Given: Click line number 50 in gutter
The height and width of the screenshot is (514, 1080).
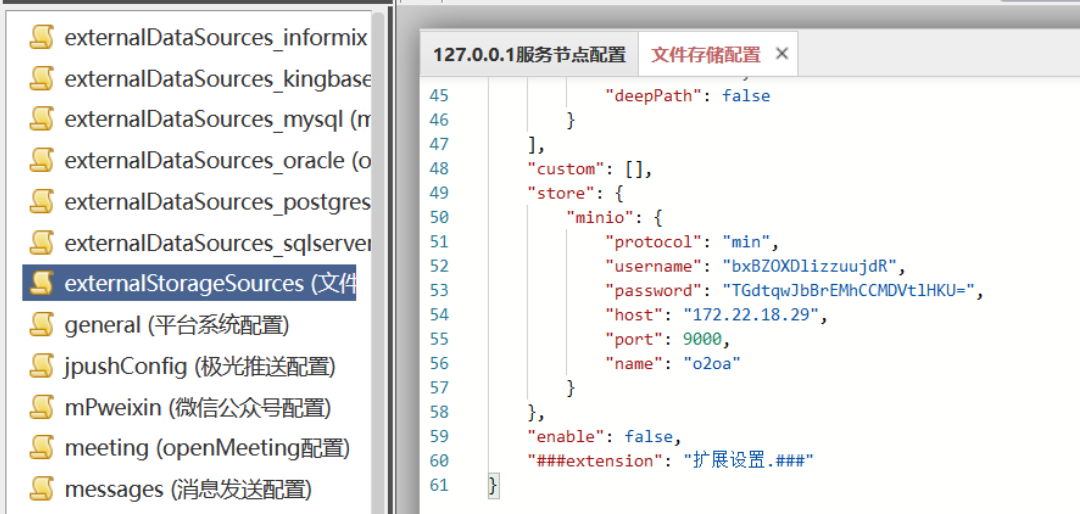Looking at the screenshot, I should (439, 218).
